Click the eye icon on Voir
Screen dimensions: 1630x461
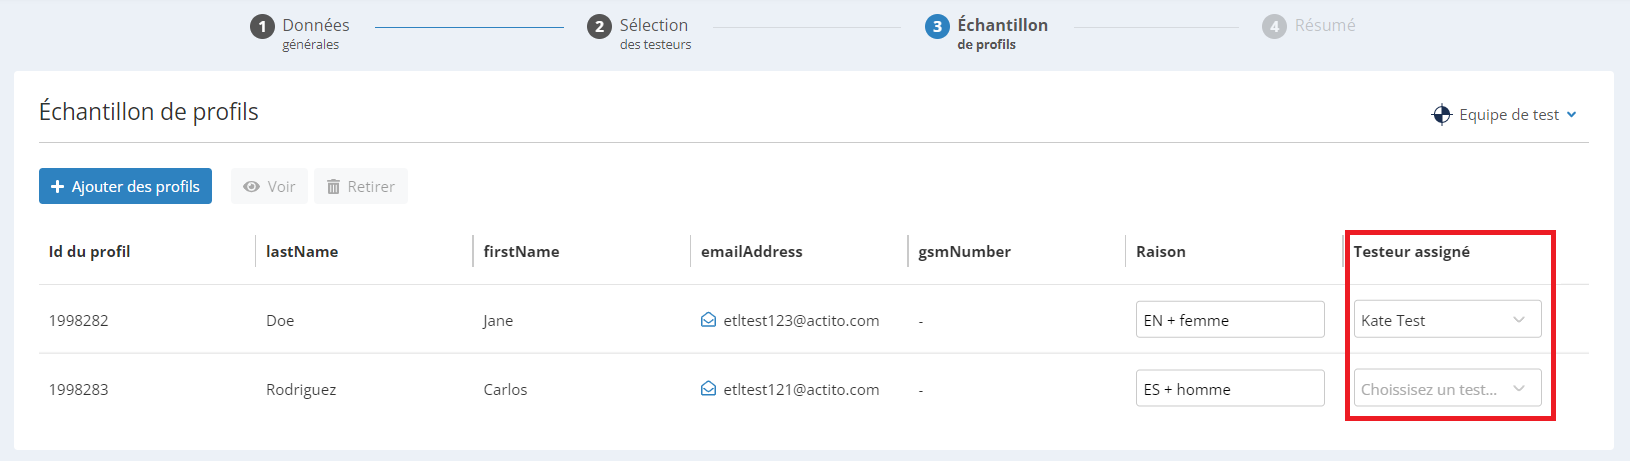click(x=251, y=187)
